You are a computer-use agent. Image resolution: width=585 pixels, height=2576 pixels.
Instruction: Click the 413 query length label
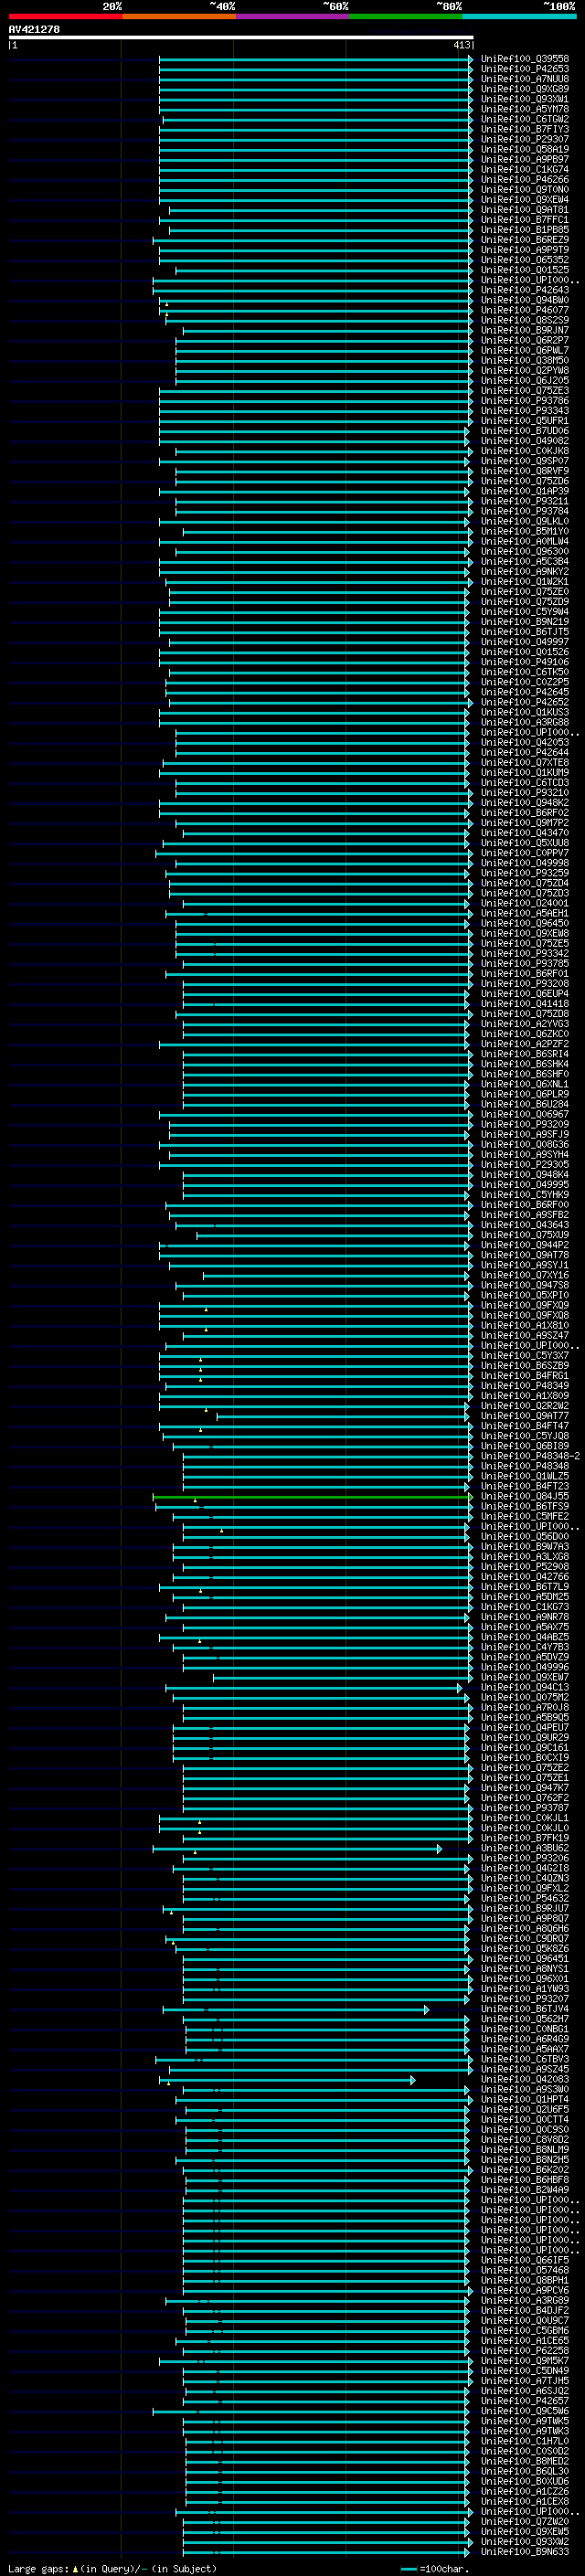[x=461, y=45]
